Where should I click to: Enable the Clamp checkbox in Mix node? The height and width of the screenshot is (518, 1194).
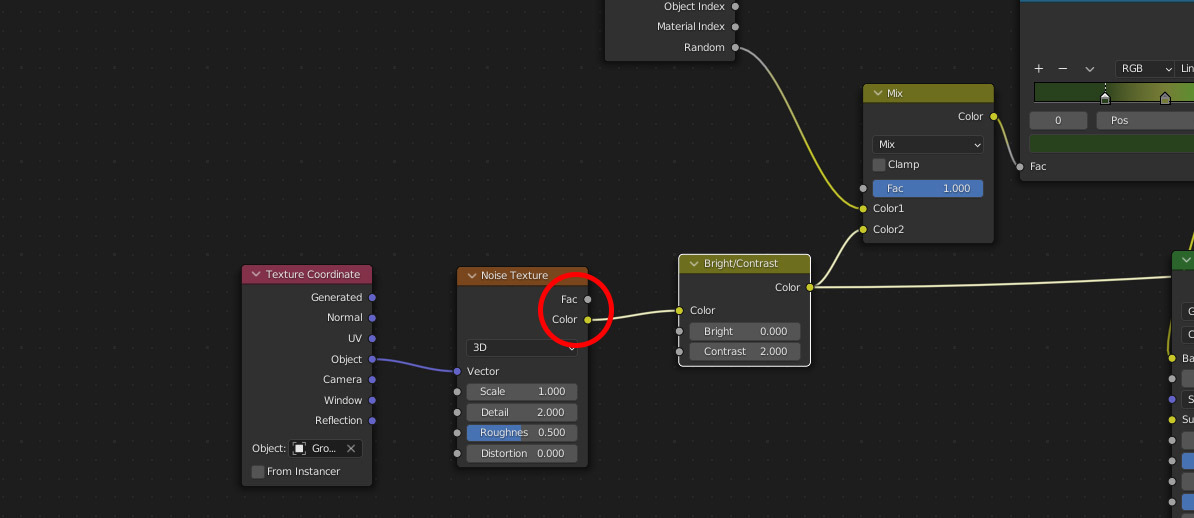(x=879, y=165)
